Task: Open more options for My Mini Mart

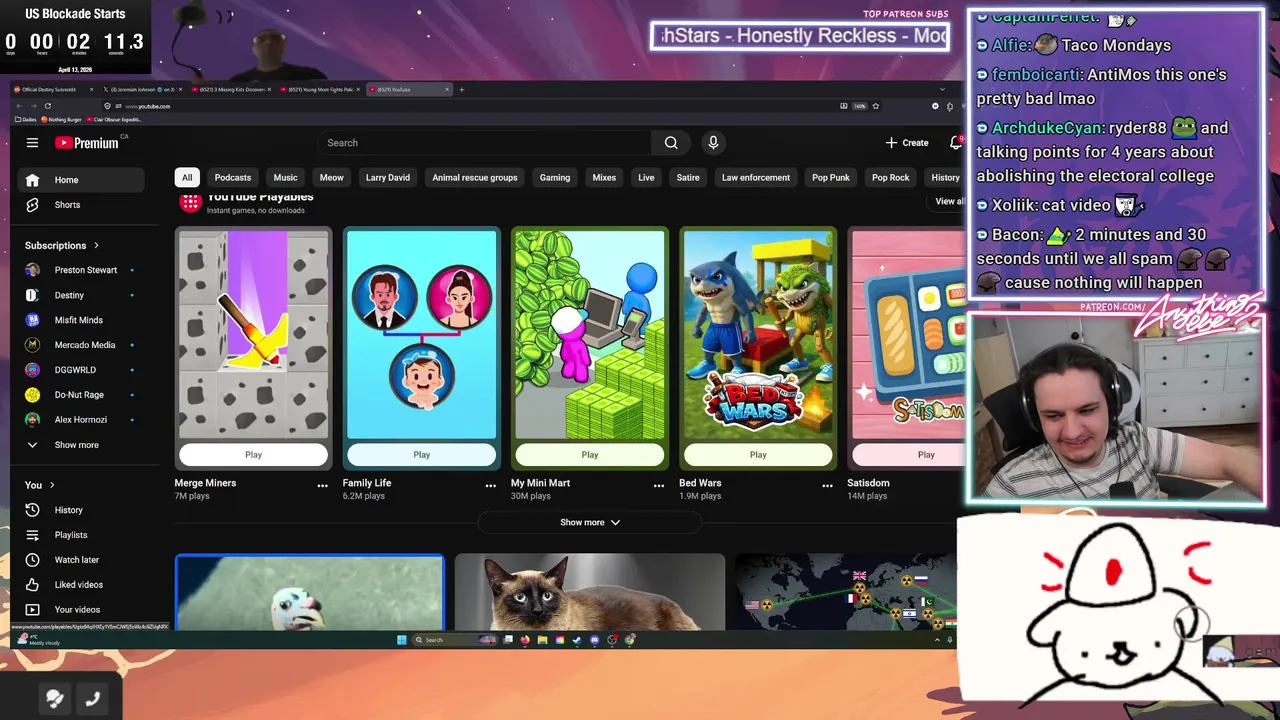Action: (x=658, y=486)
